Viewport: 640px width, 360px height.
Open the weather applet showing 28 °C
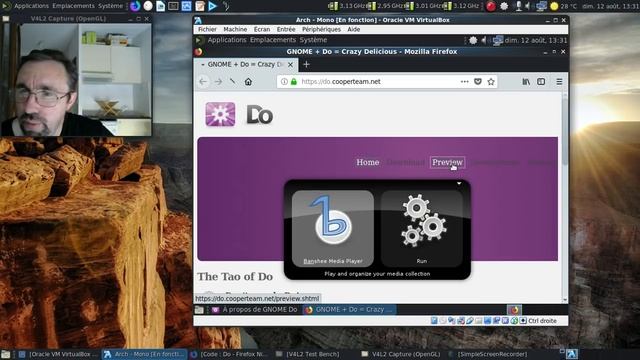(563, 6)
